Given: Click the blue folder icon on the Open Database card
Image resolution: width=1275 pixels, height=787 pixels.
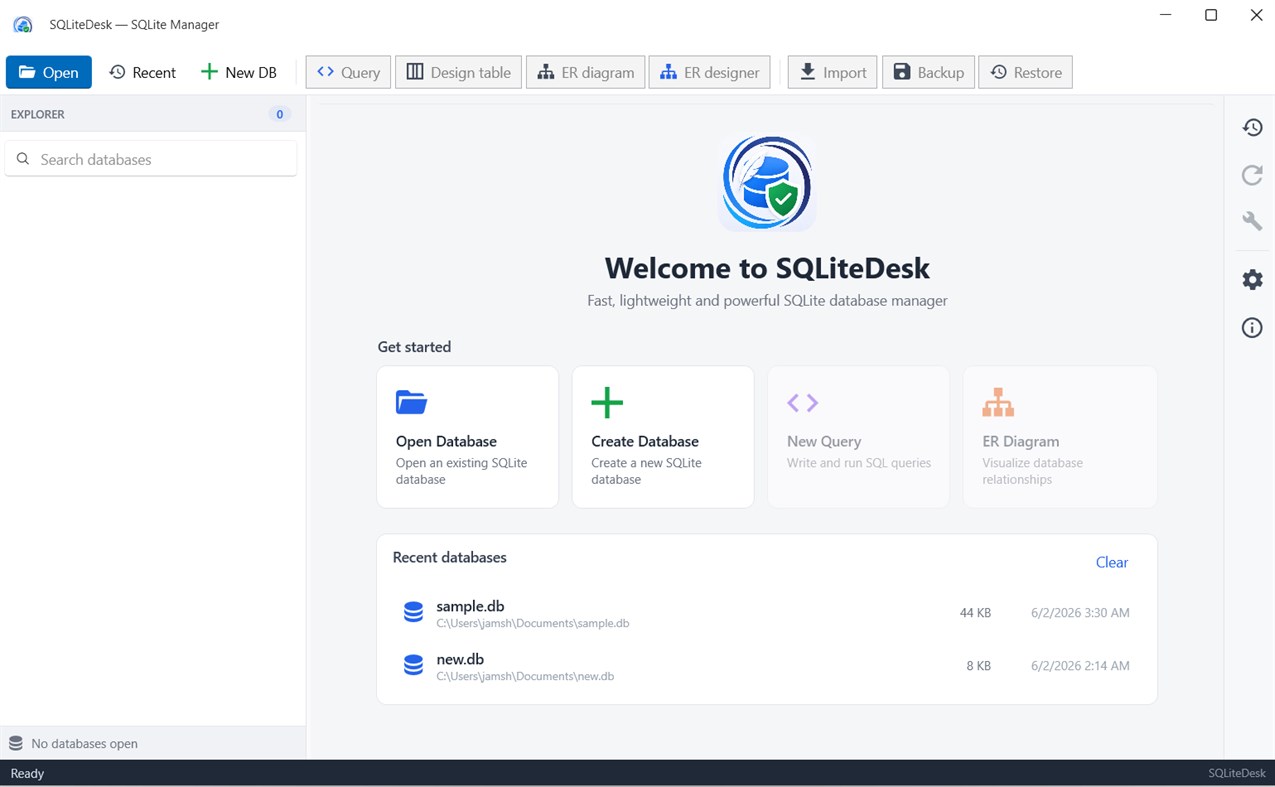Looking at the screenshot, I should pyautogui.click(x=411, y=402).
